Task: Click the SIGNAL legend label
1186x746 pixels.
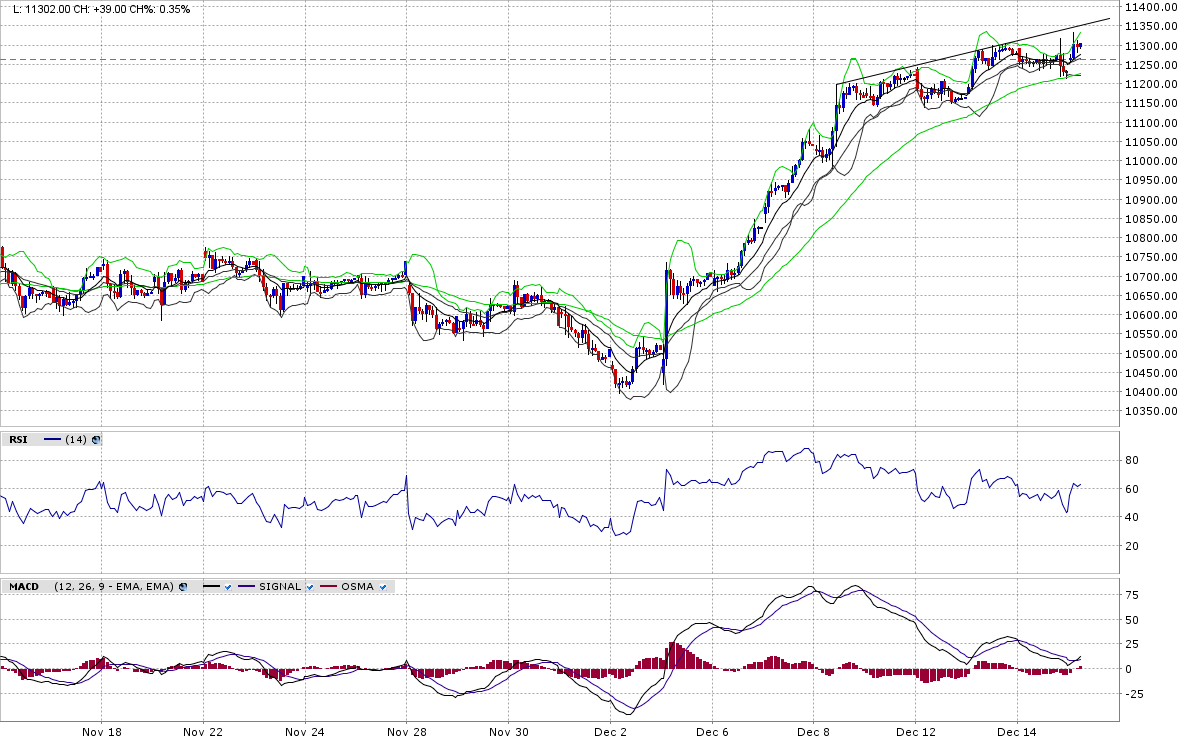Action: coord(280,587)
